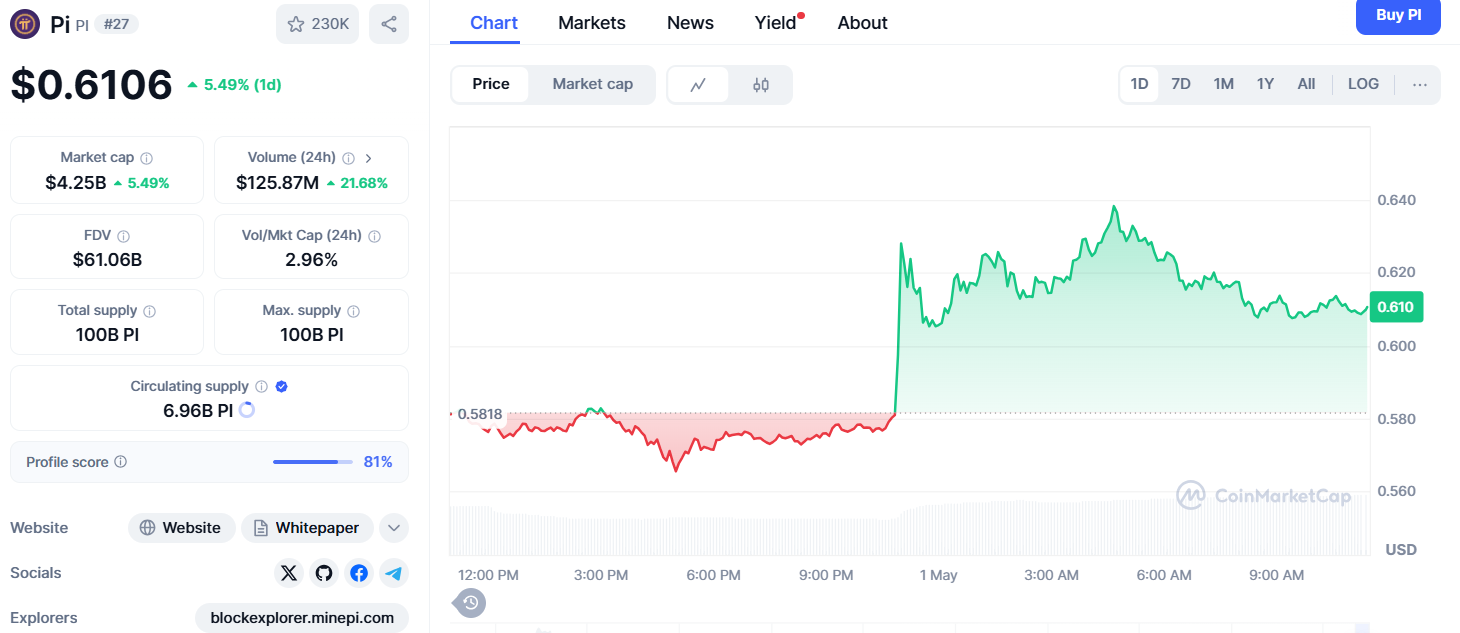Click the $61.06B FDV value
The width and height of the screenshot is (1460, 633).
coord(107,260)
